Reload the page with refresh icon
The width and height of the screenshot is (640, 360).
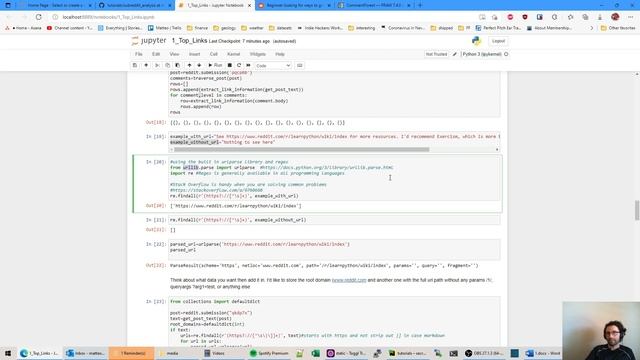tap(38, 17)
